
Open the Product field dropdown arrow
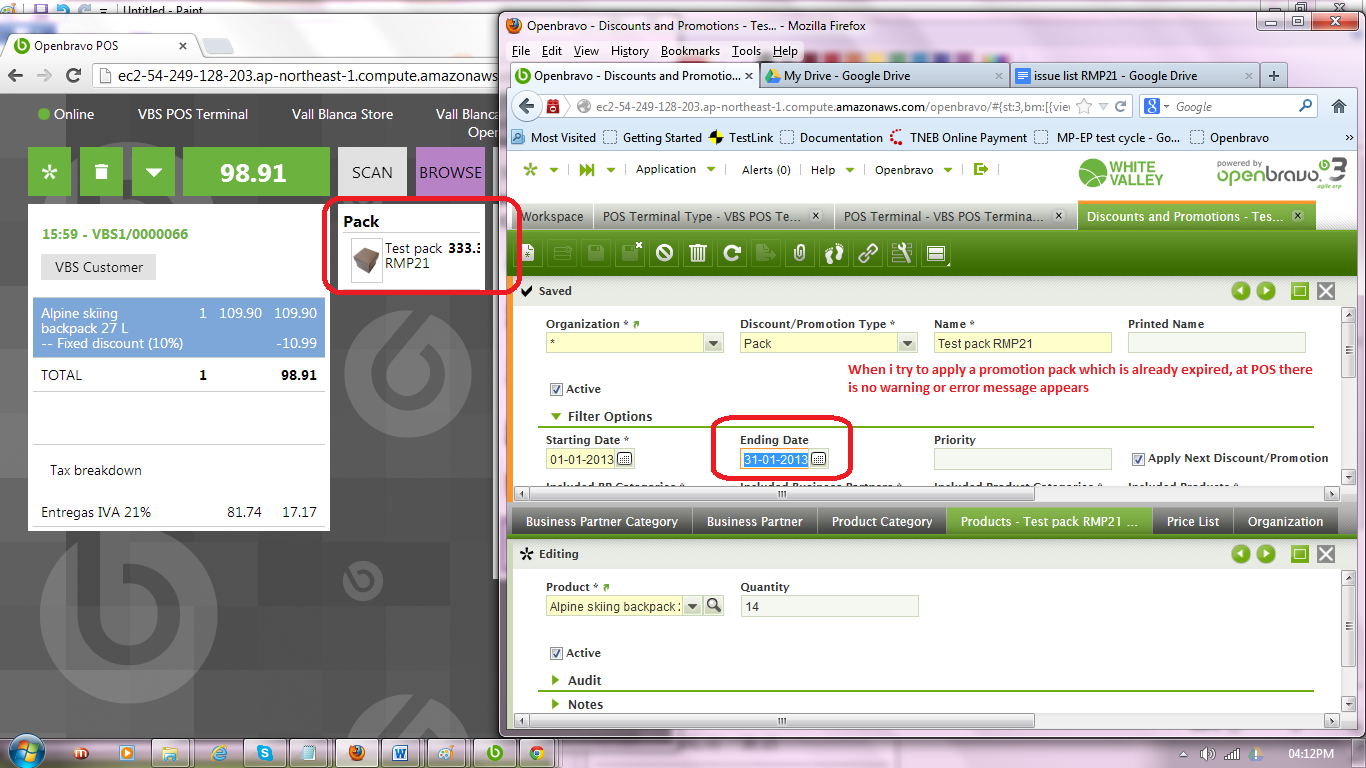693,606
